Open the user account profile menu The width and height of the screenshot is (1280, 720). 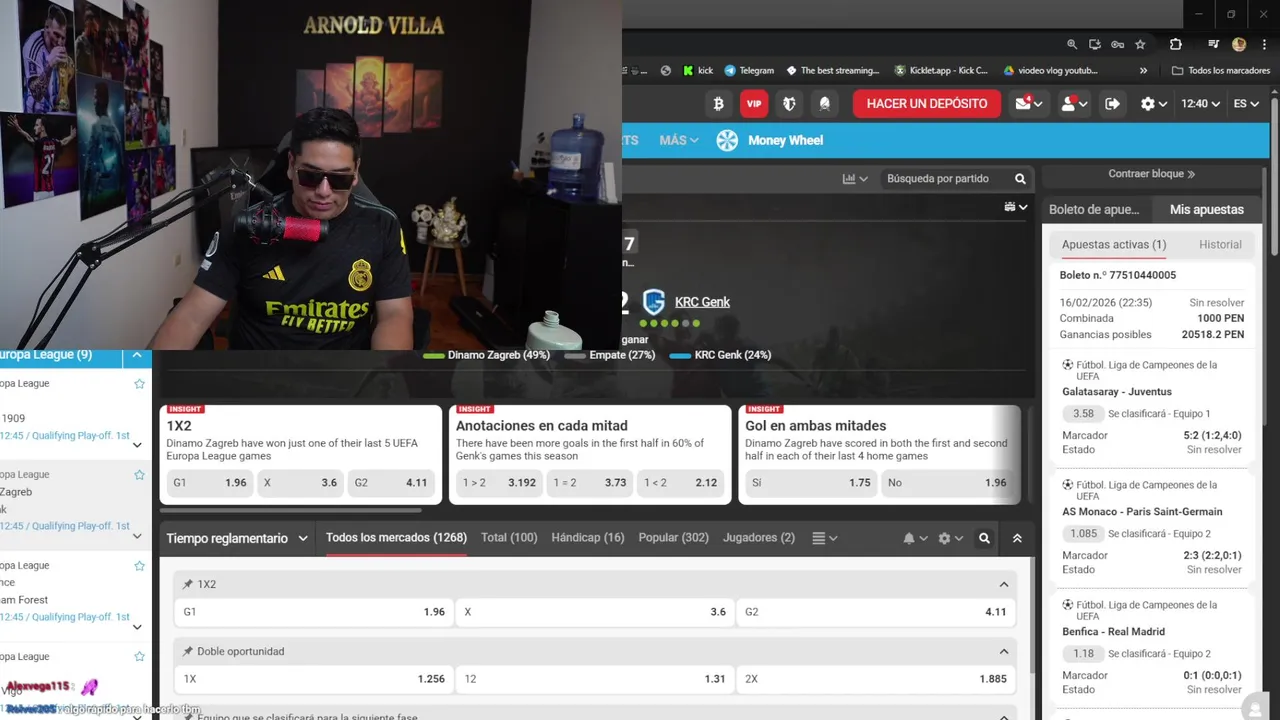(x=1072, y=103)
